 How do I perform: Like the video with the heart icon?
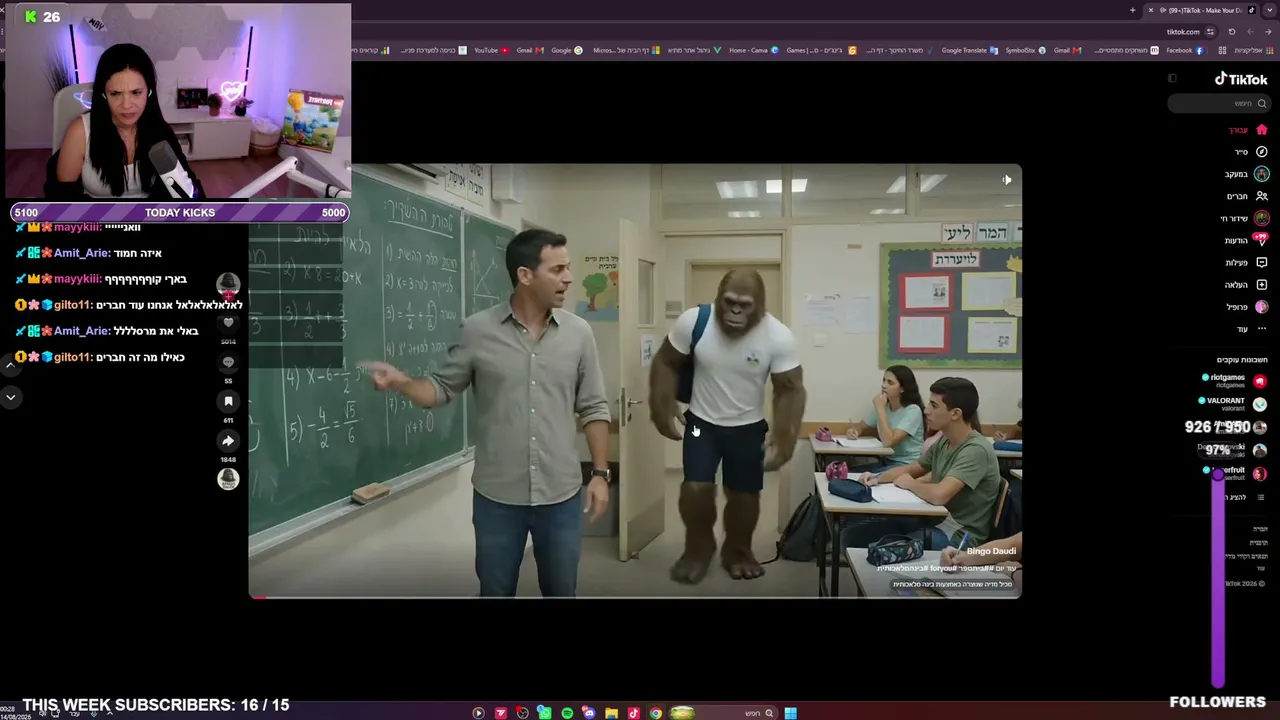click(x=228, y=323)
